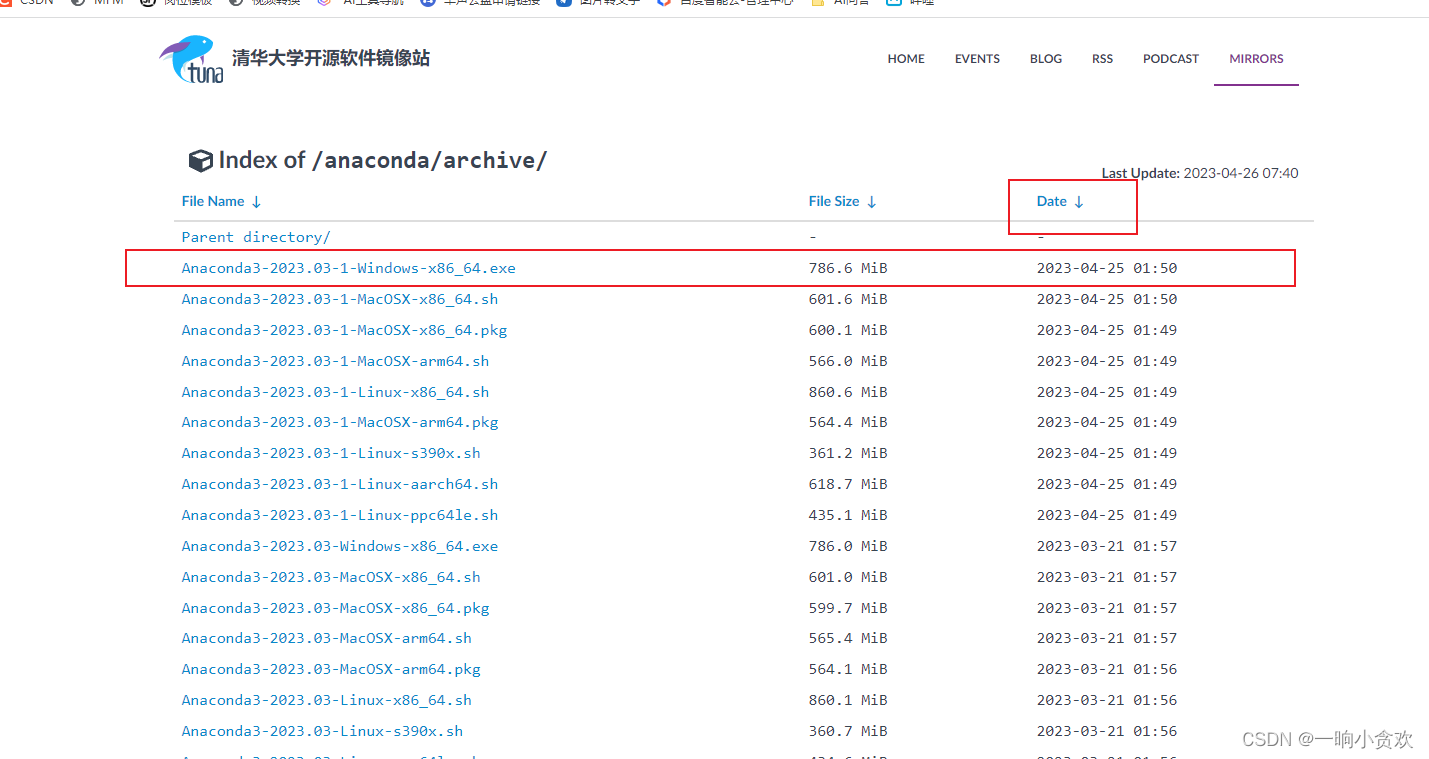Viewport: 1429px width, 759px height.
Task: Download Anaconda3-2023.03-MacOSX-arm64.sh
Action: (x=326, y=638)
